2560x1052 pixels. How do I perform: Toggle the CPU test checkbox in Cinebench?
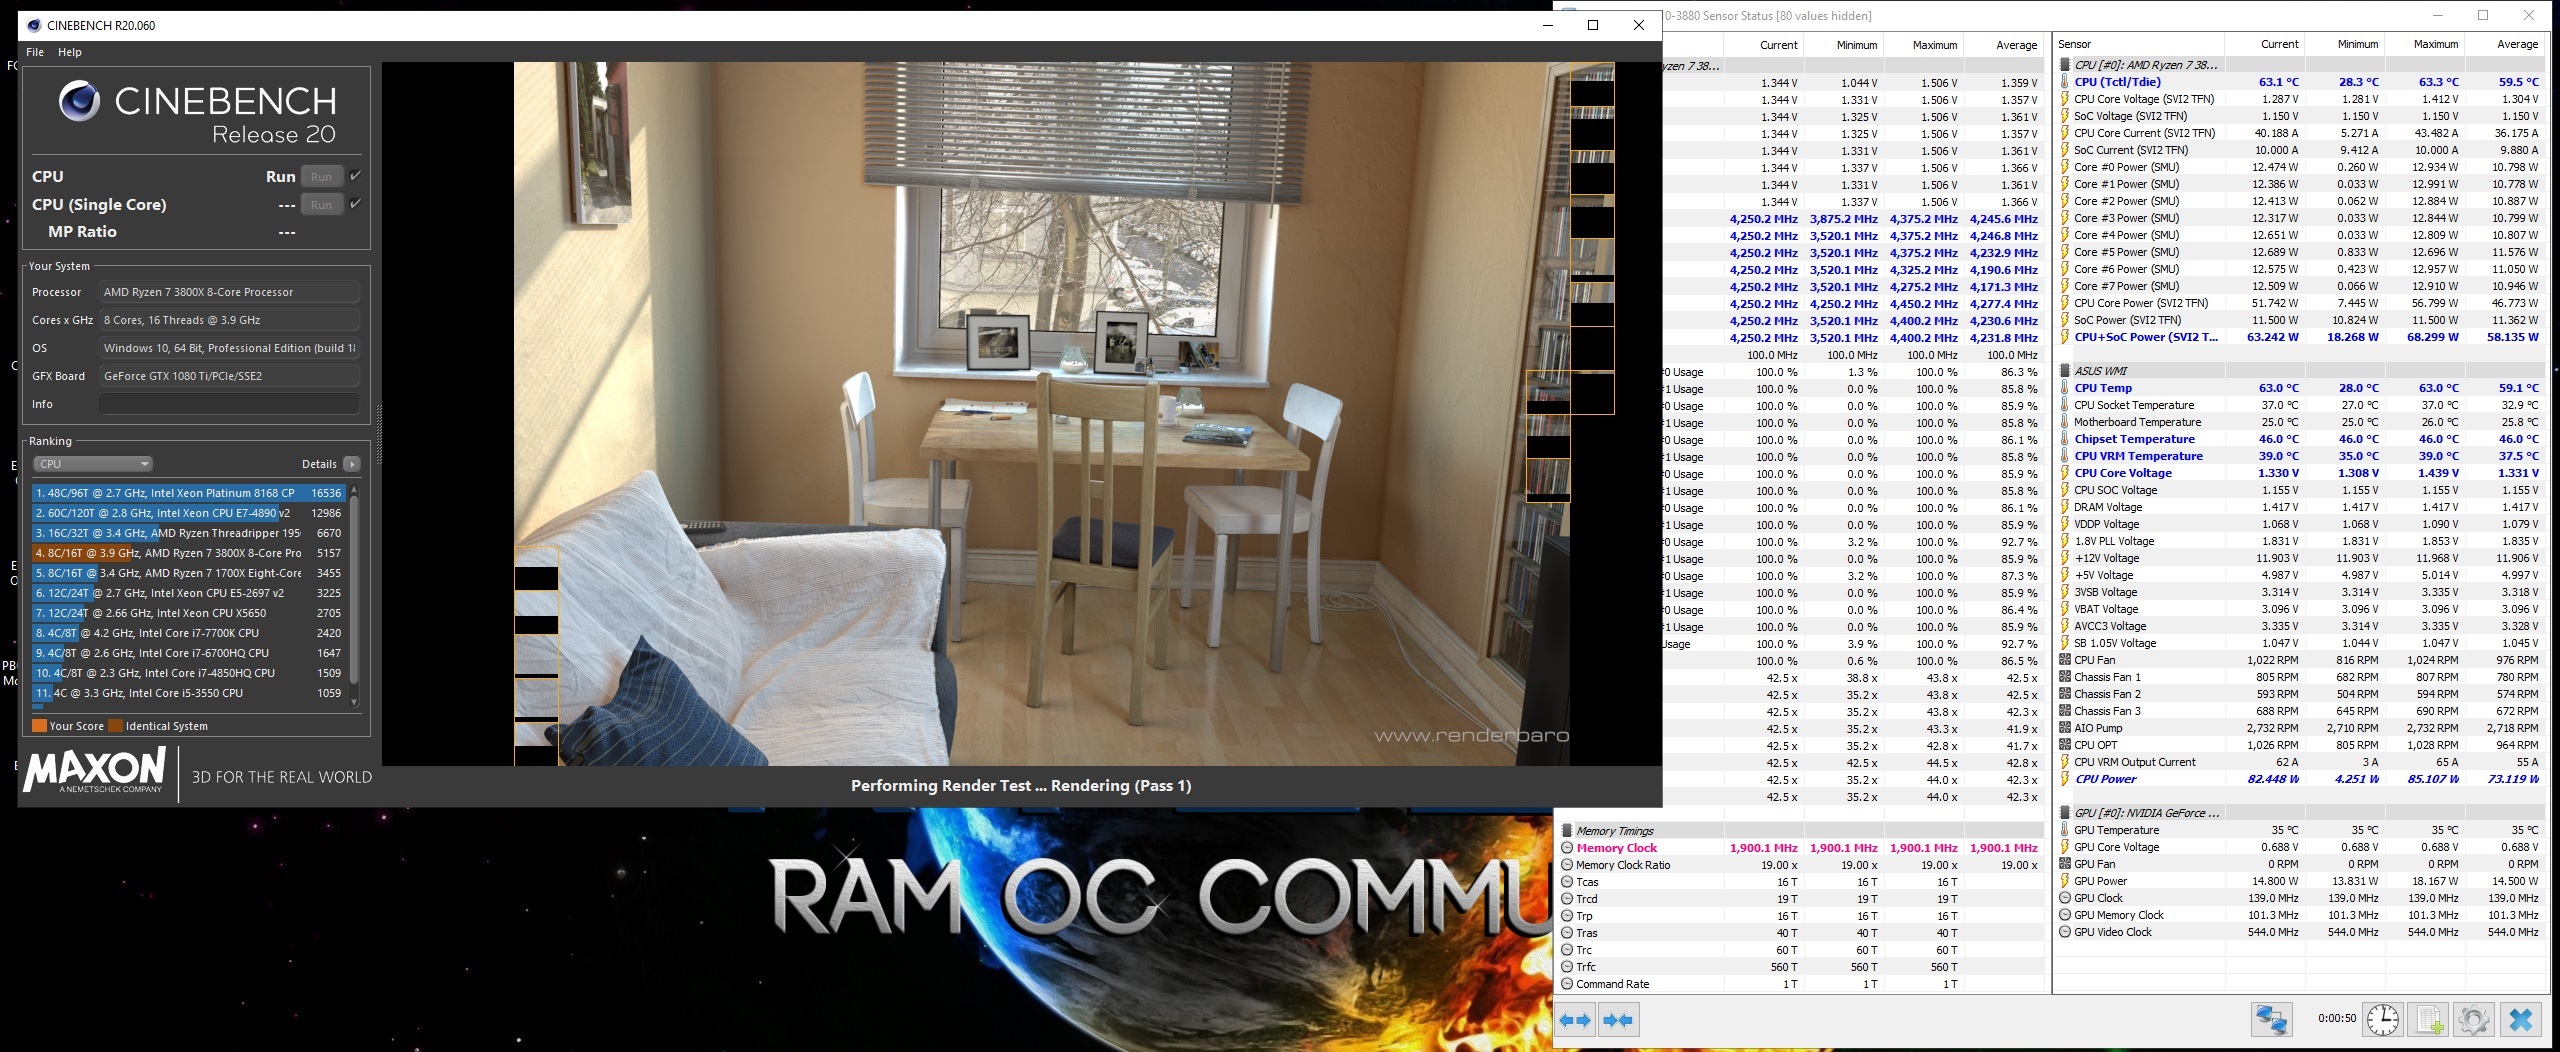[x=355, y=176]
